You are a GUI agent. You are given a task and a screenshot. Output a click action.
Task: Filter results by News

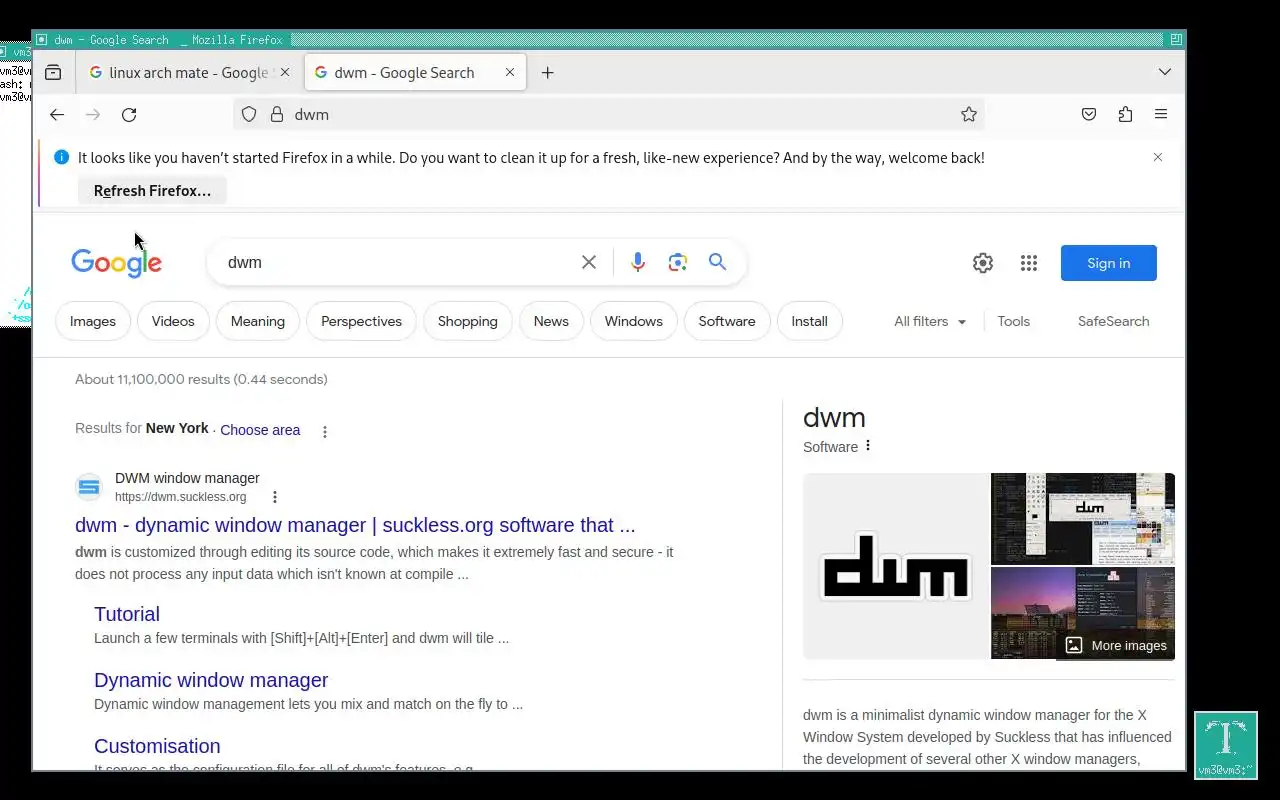pos(551,321)
